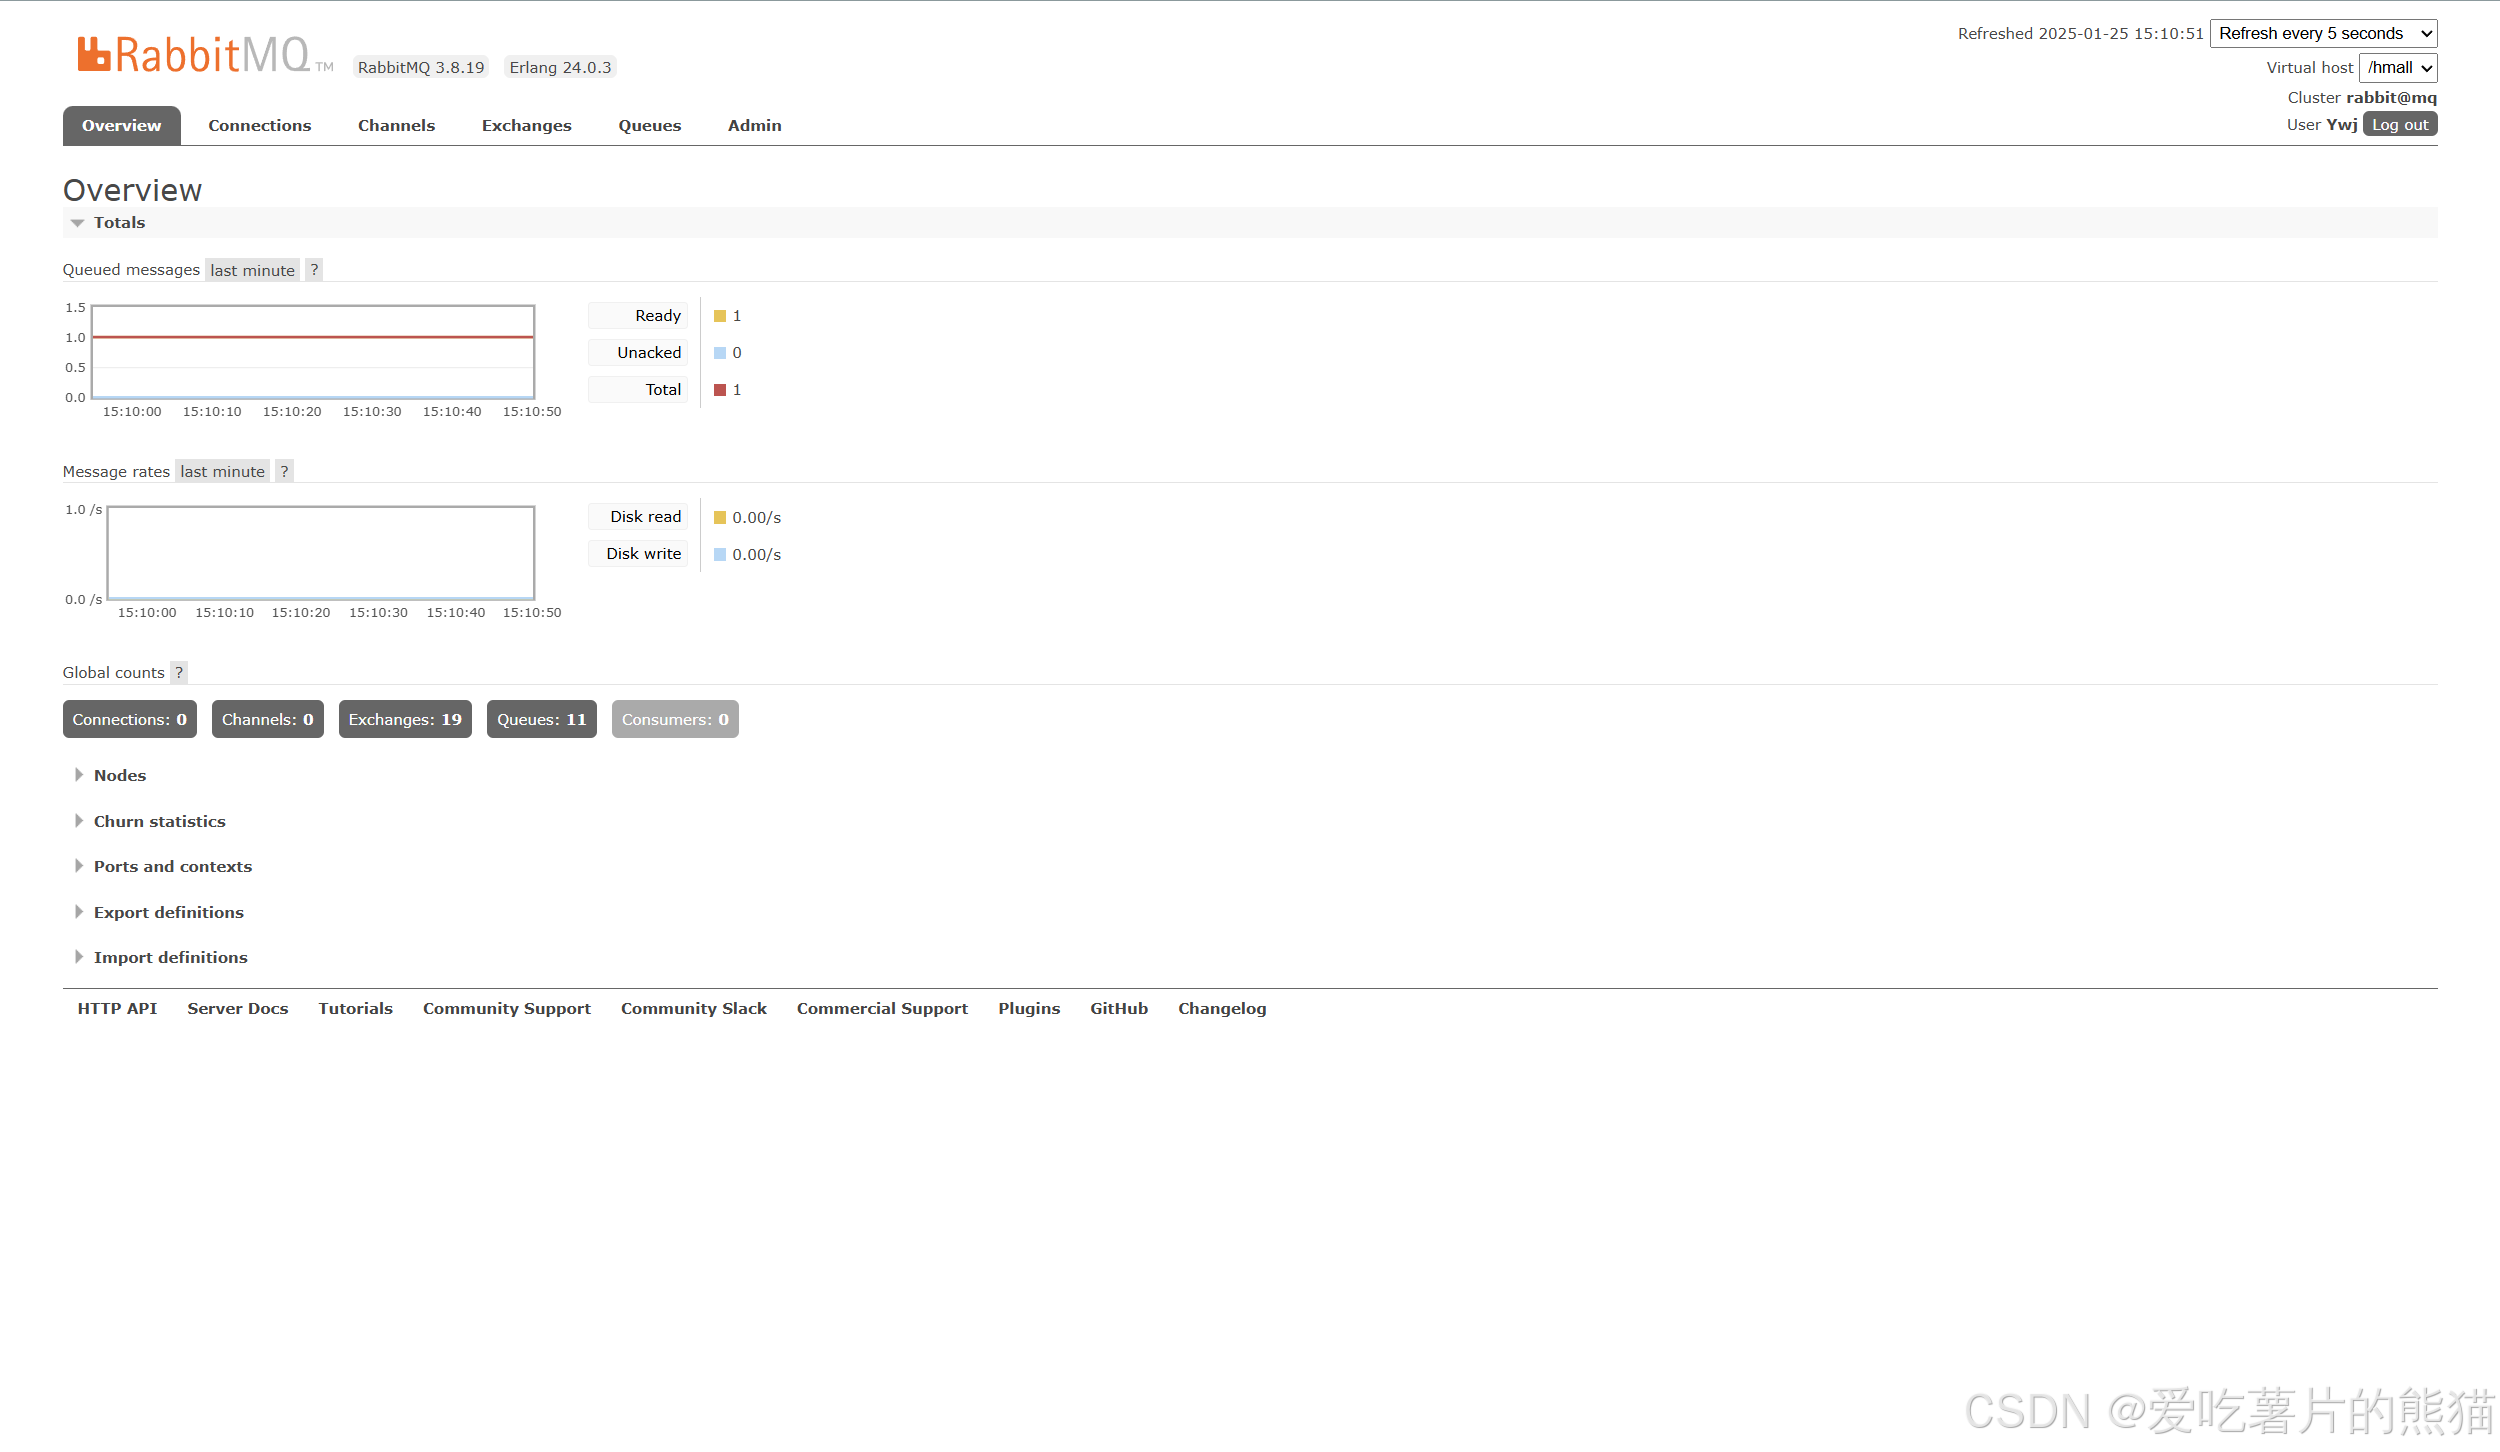2500x1452 pixels.
Task: Open the Virtual host selector
Action: click(2397, 68)
